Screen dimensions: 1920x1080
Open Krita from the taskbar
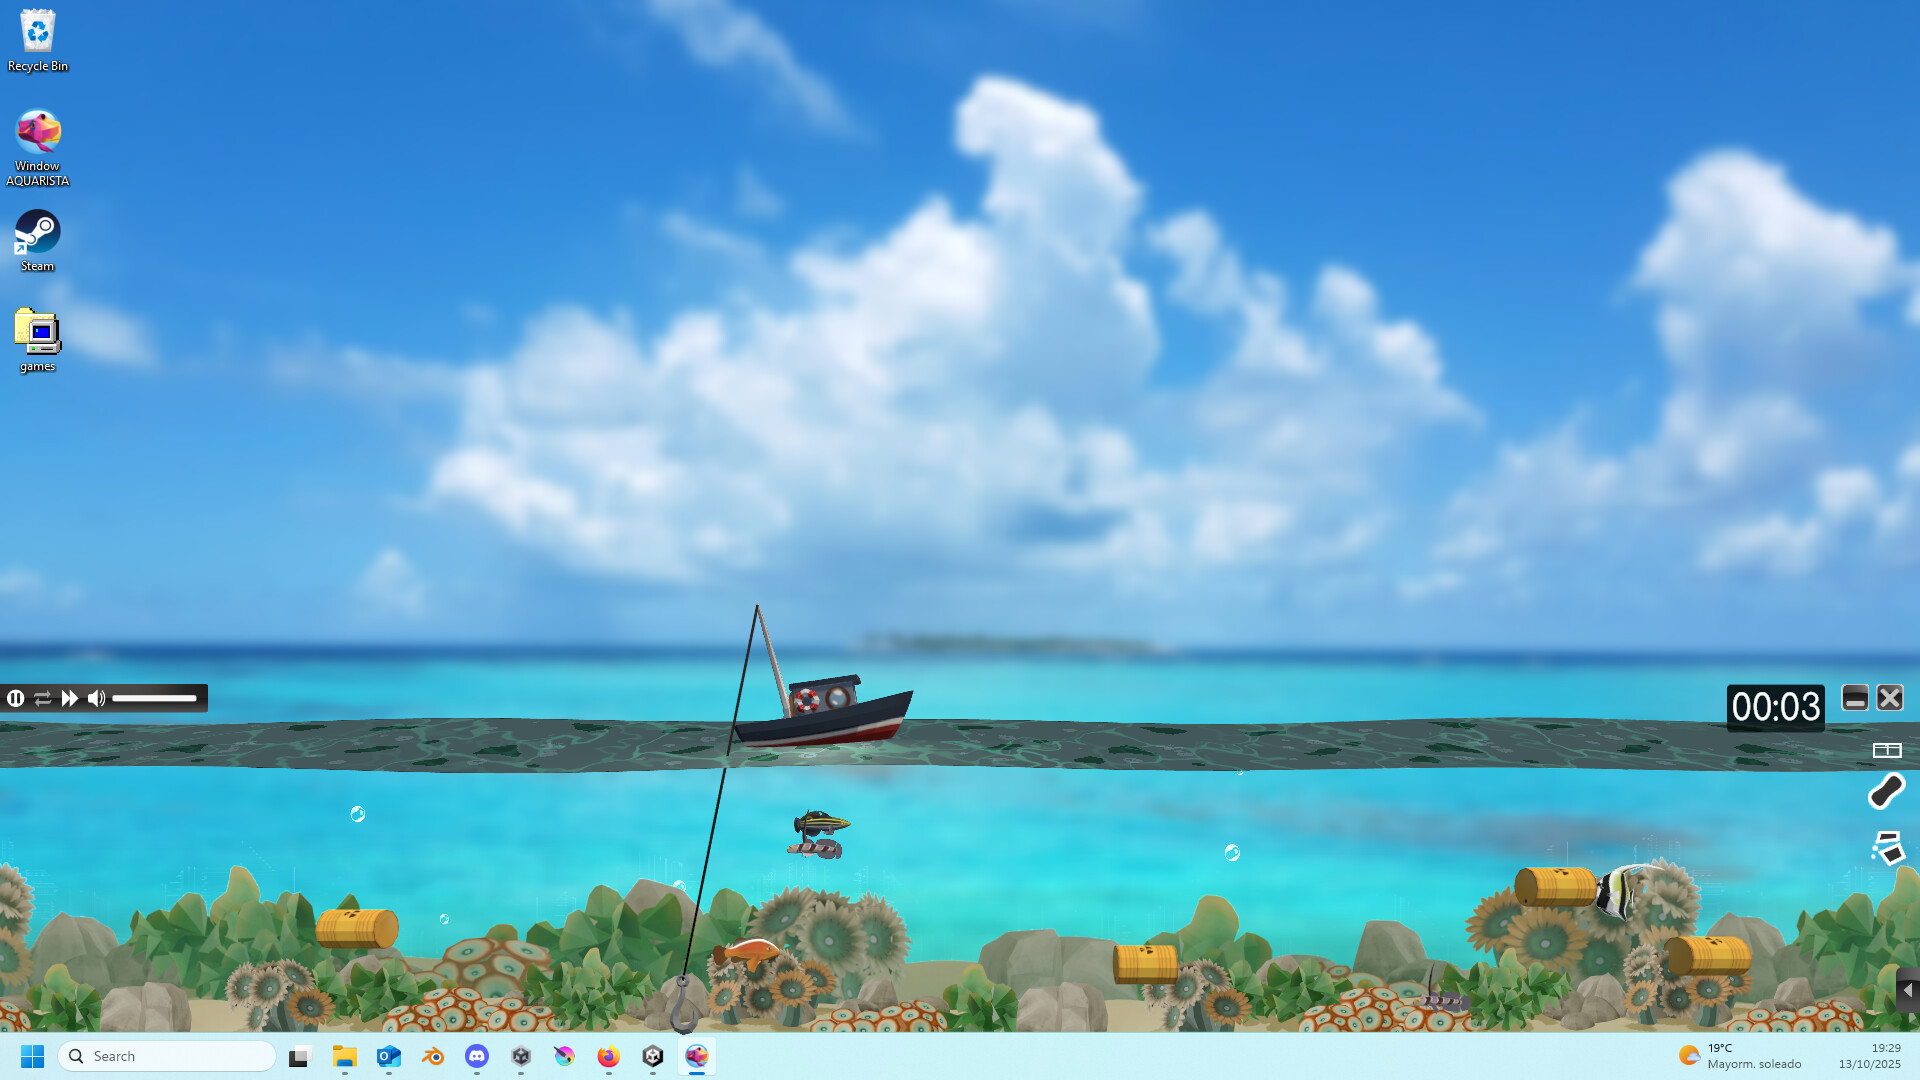(x=565, y=1056)
